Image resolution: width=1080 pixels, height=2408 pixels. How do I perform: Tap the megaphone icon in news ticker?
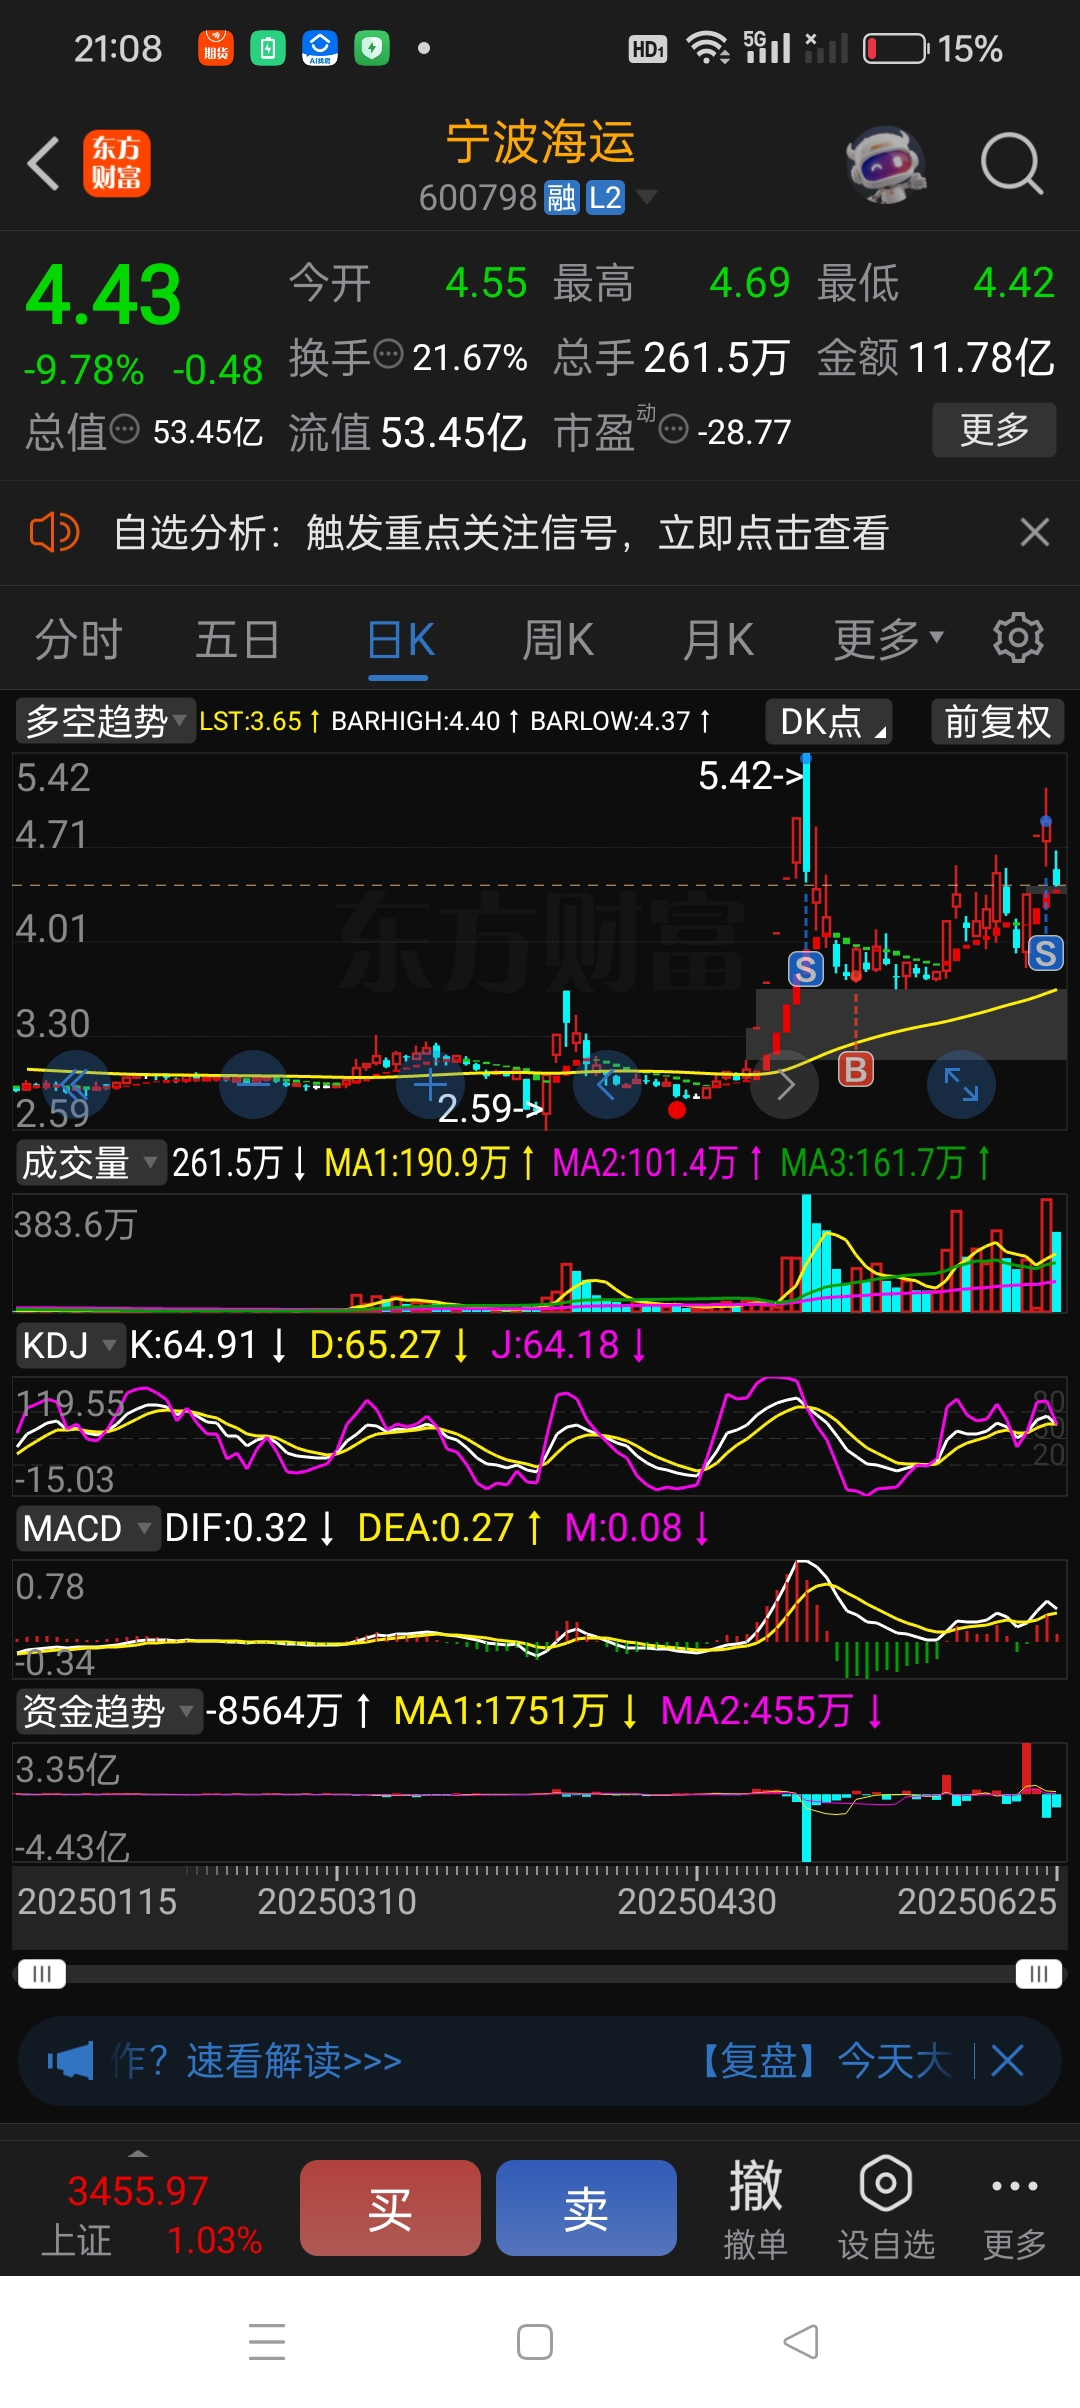point(71,2061)
